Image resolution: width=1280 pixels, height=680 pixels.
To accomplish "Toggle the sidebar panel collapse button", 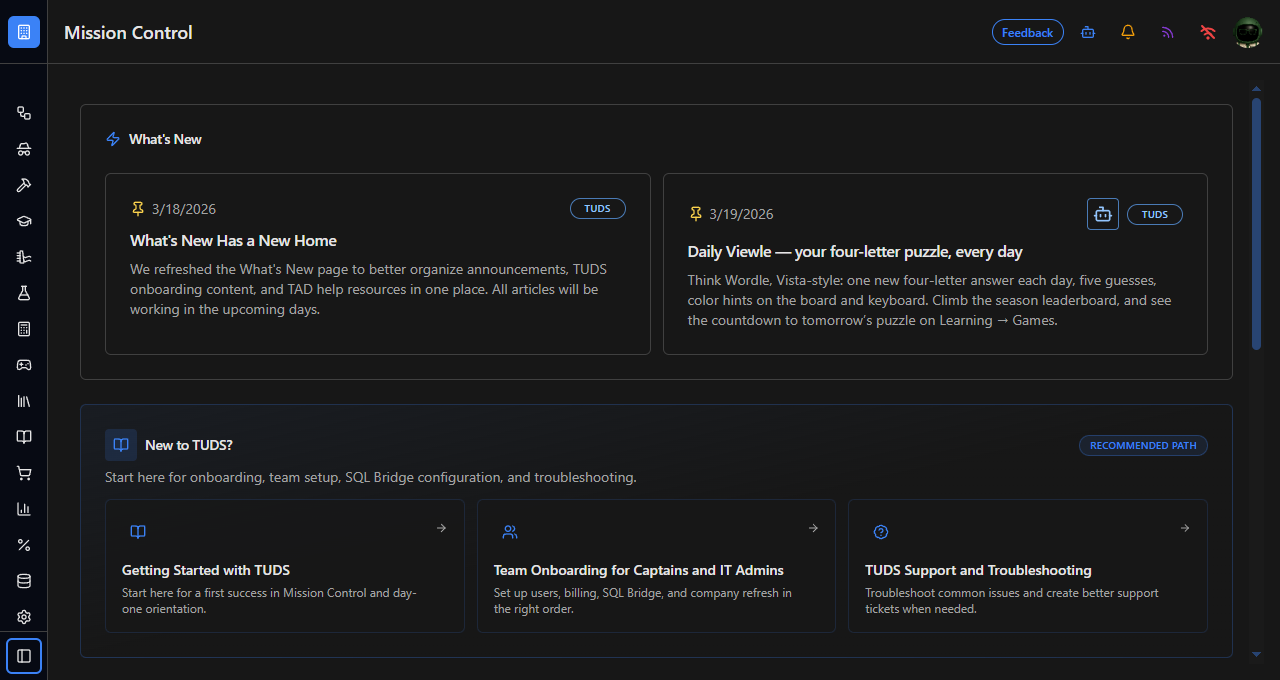I will coord(24,656).
